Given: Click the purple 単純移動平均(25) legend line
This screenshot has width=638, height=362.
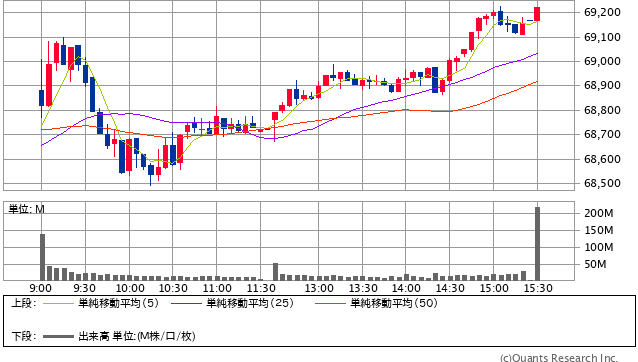Looking at the screenshot, I should coord(186,303).
